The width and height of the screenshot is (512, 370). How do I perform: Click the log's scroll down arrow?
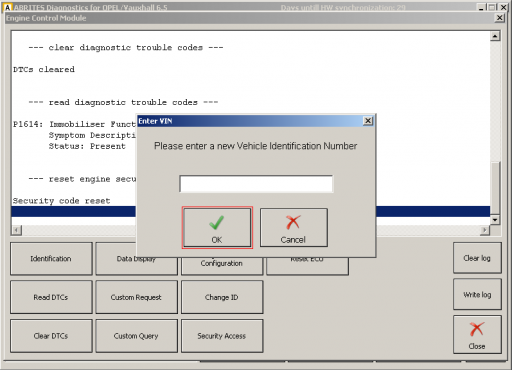[495, 220]
